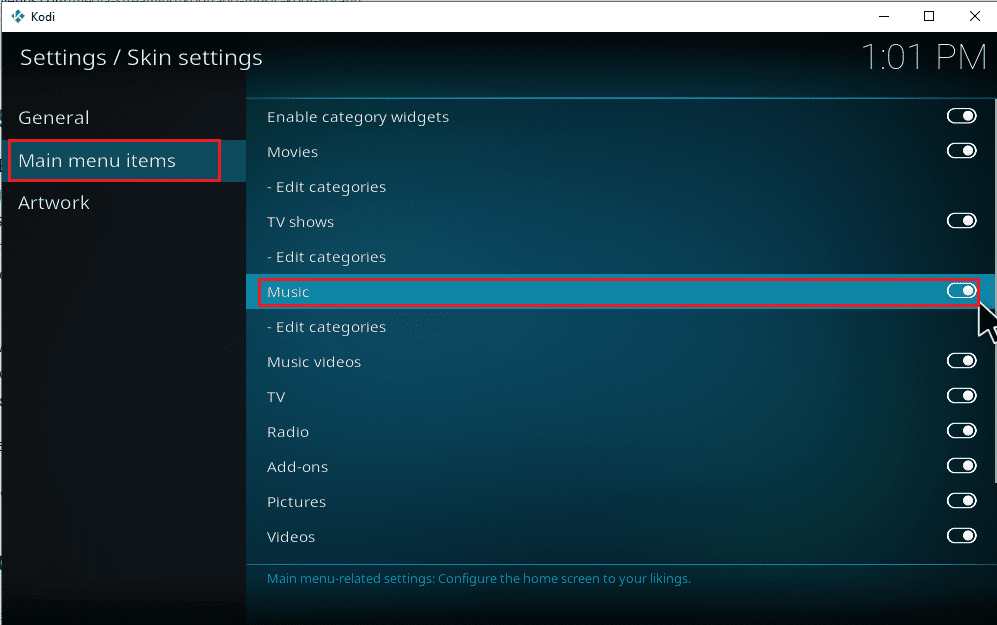Click the Radio label
This screenshot has height=625, width=997.
pos(288,432)
